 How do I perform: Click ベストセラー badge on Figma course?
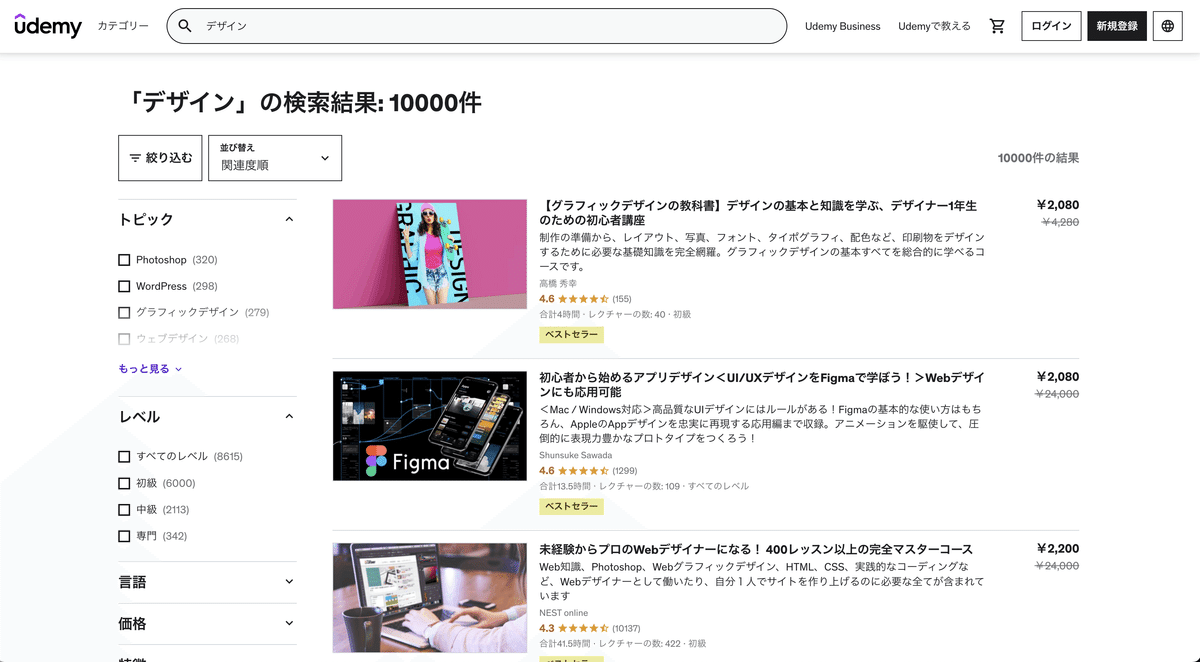point(571,507)
